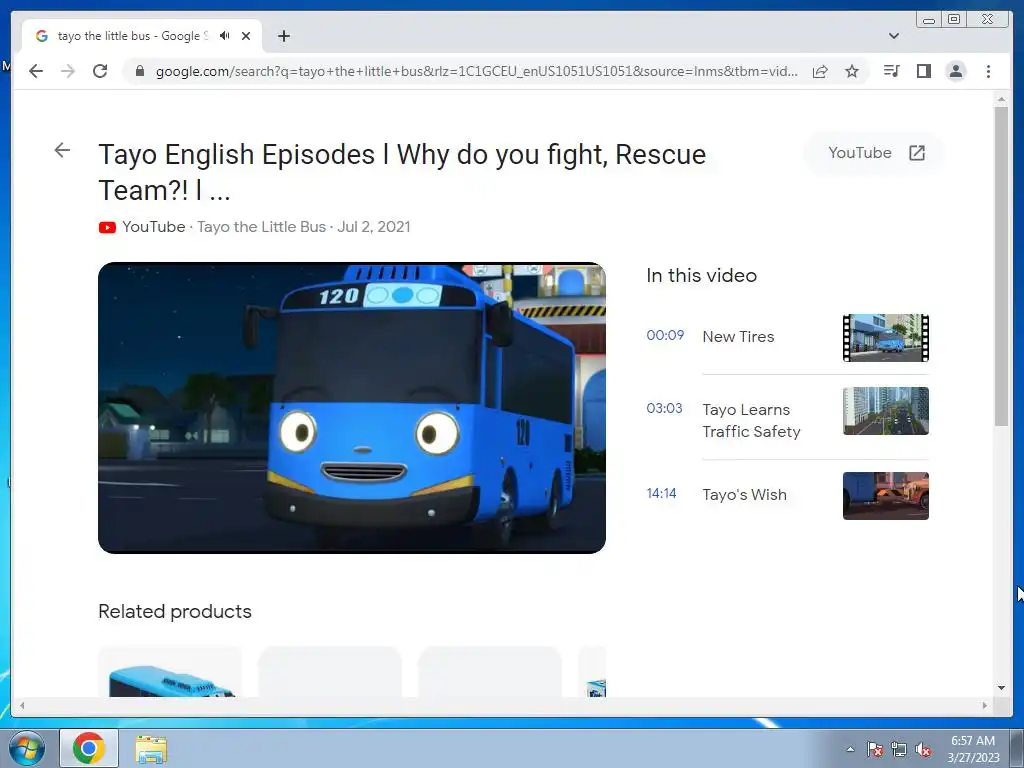Click the muted volume tray icon
Screen dimensions: 1024x768
tap(923, 749)
